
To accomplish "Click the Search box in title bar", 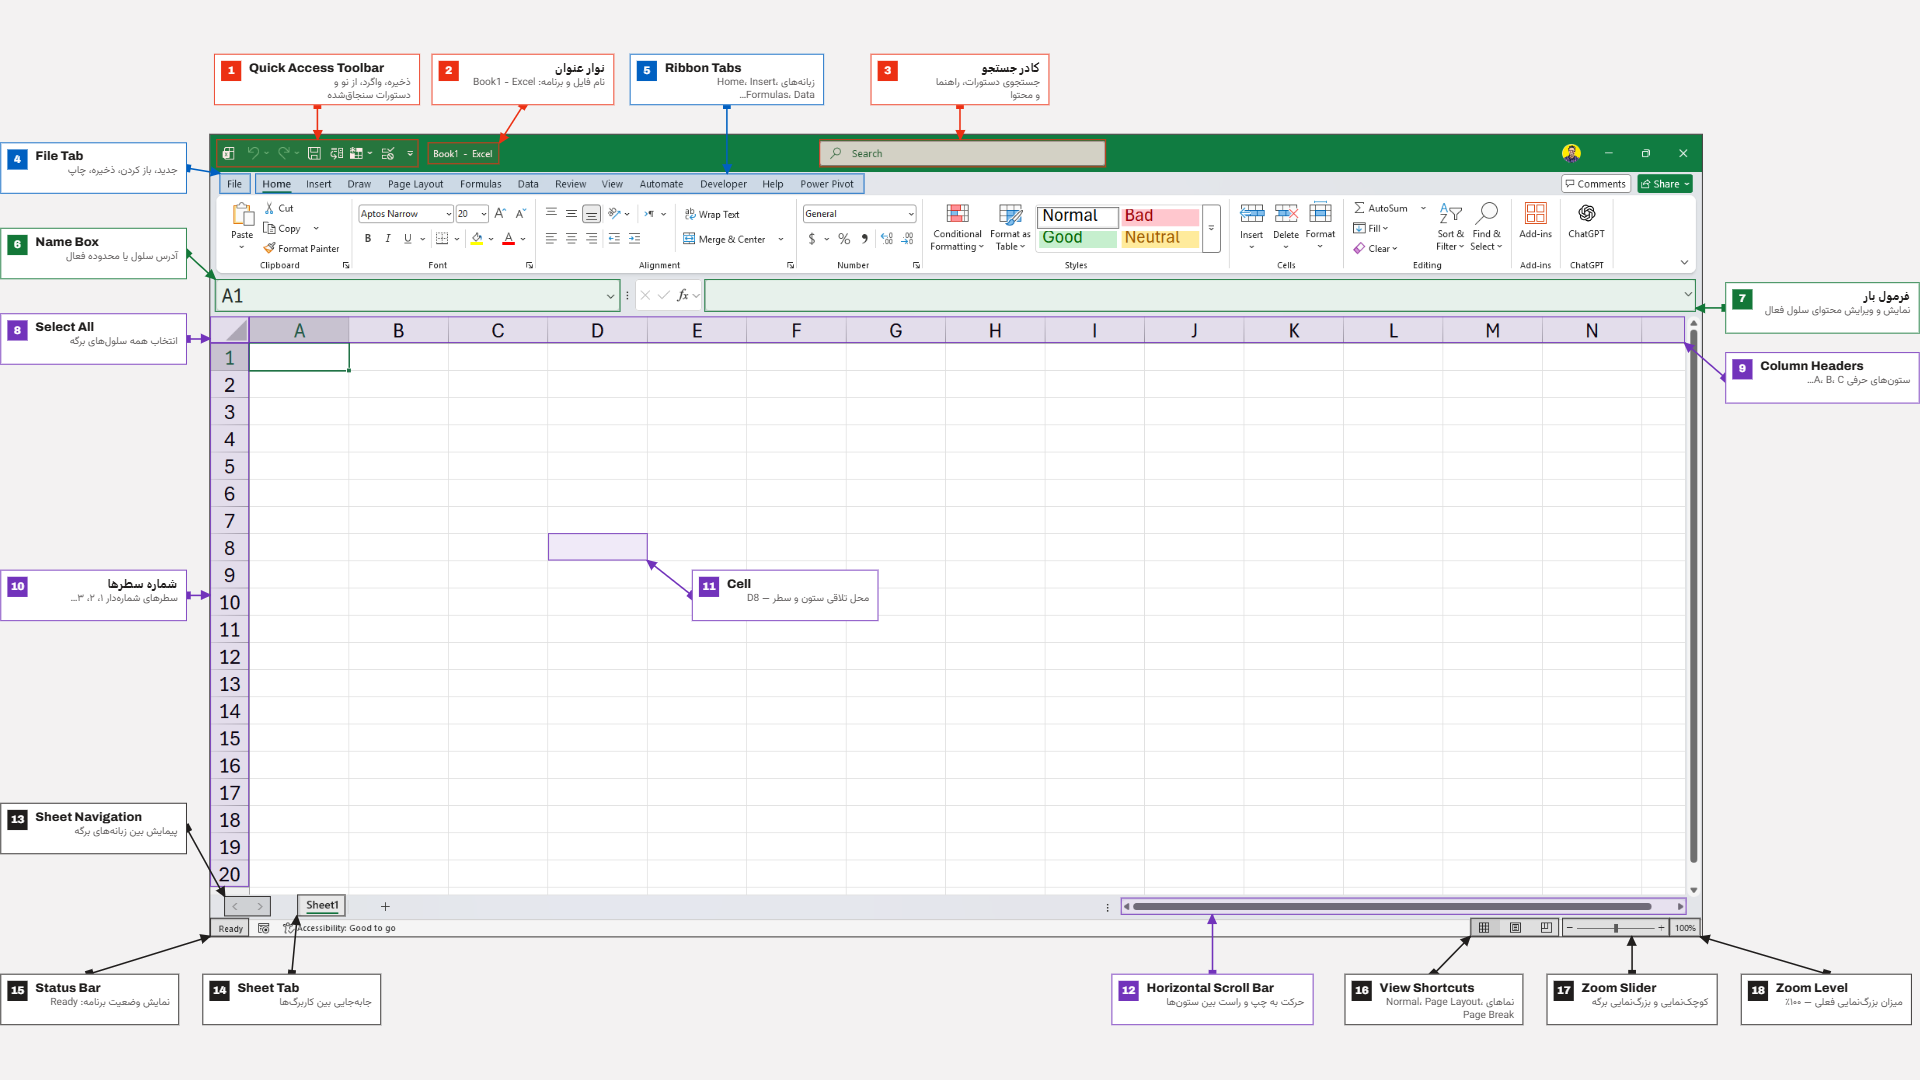I will tap(962, 153).
